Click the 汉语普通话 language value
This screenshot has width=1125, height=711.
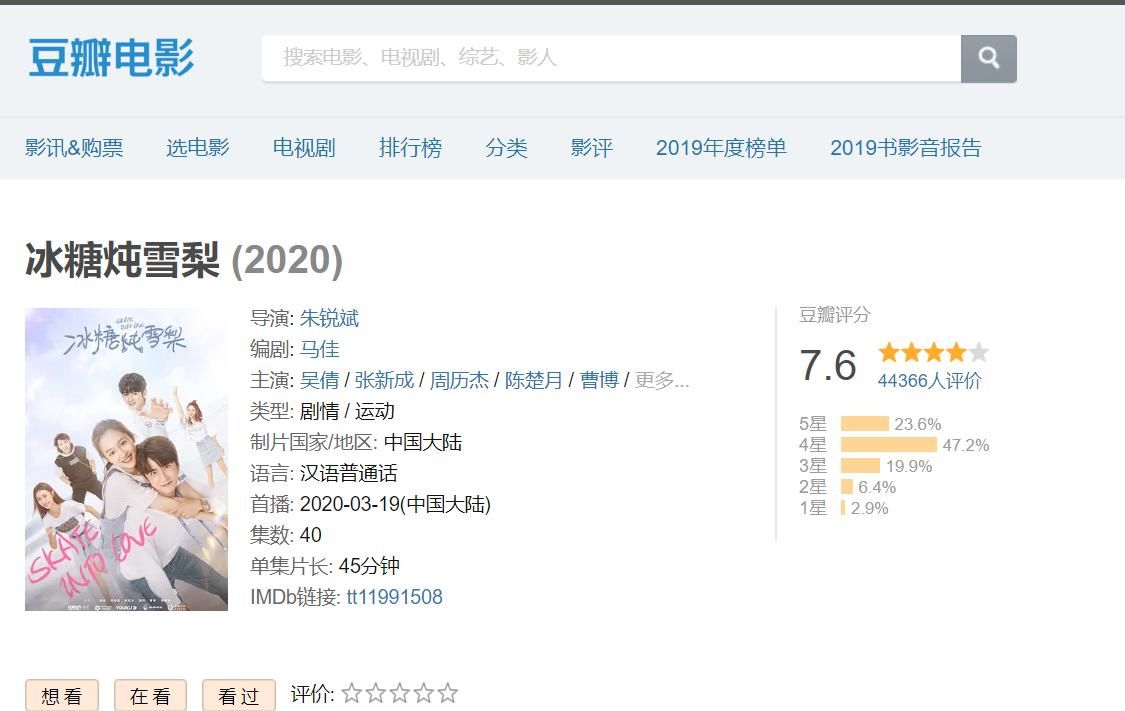pyautogui.click(x=348, y=474)
